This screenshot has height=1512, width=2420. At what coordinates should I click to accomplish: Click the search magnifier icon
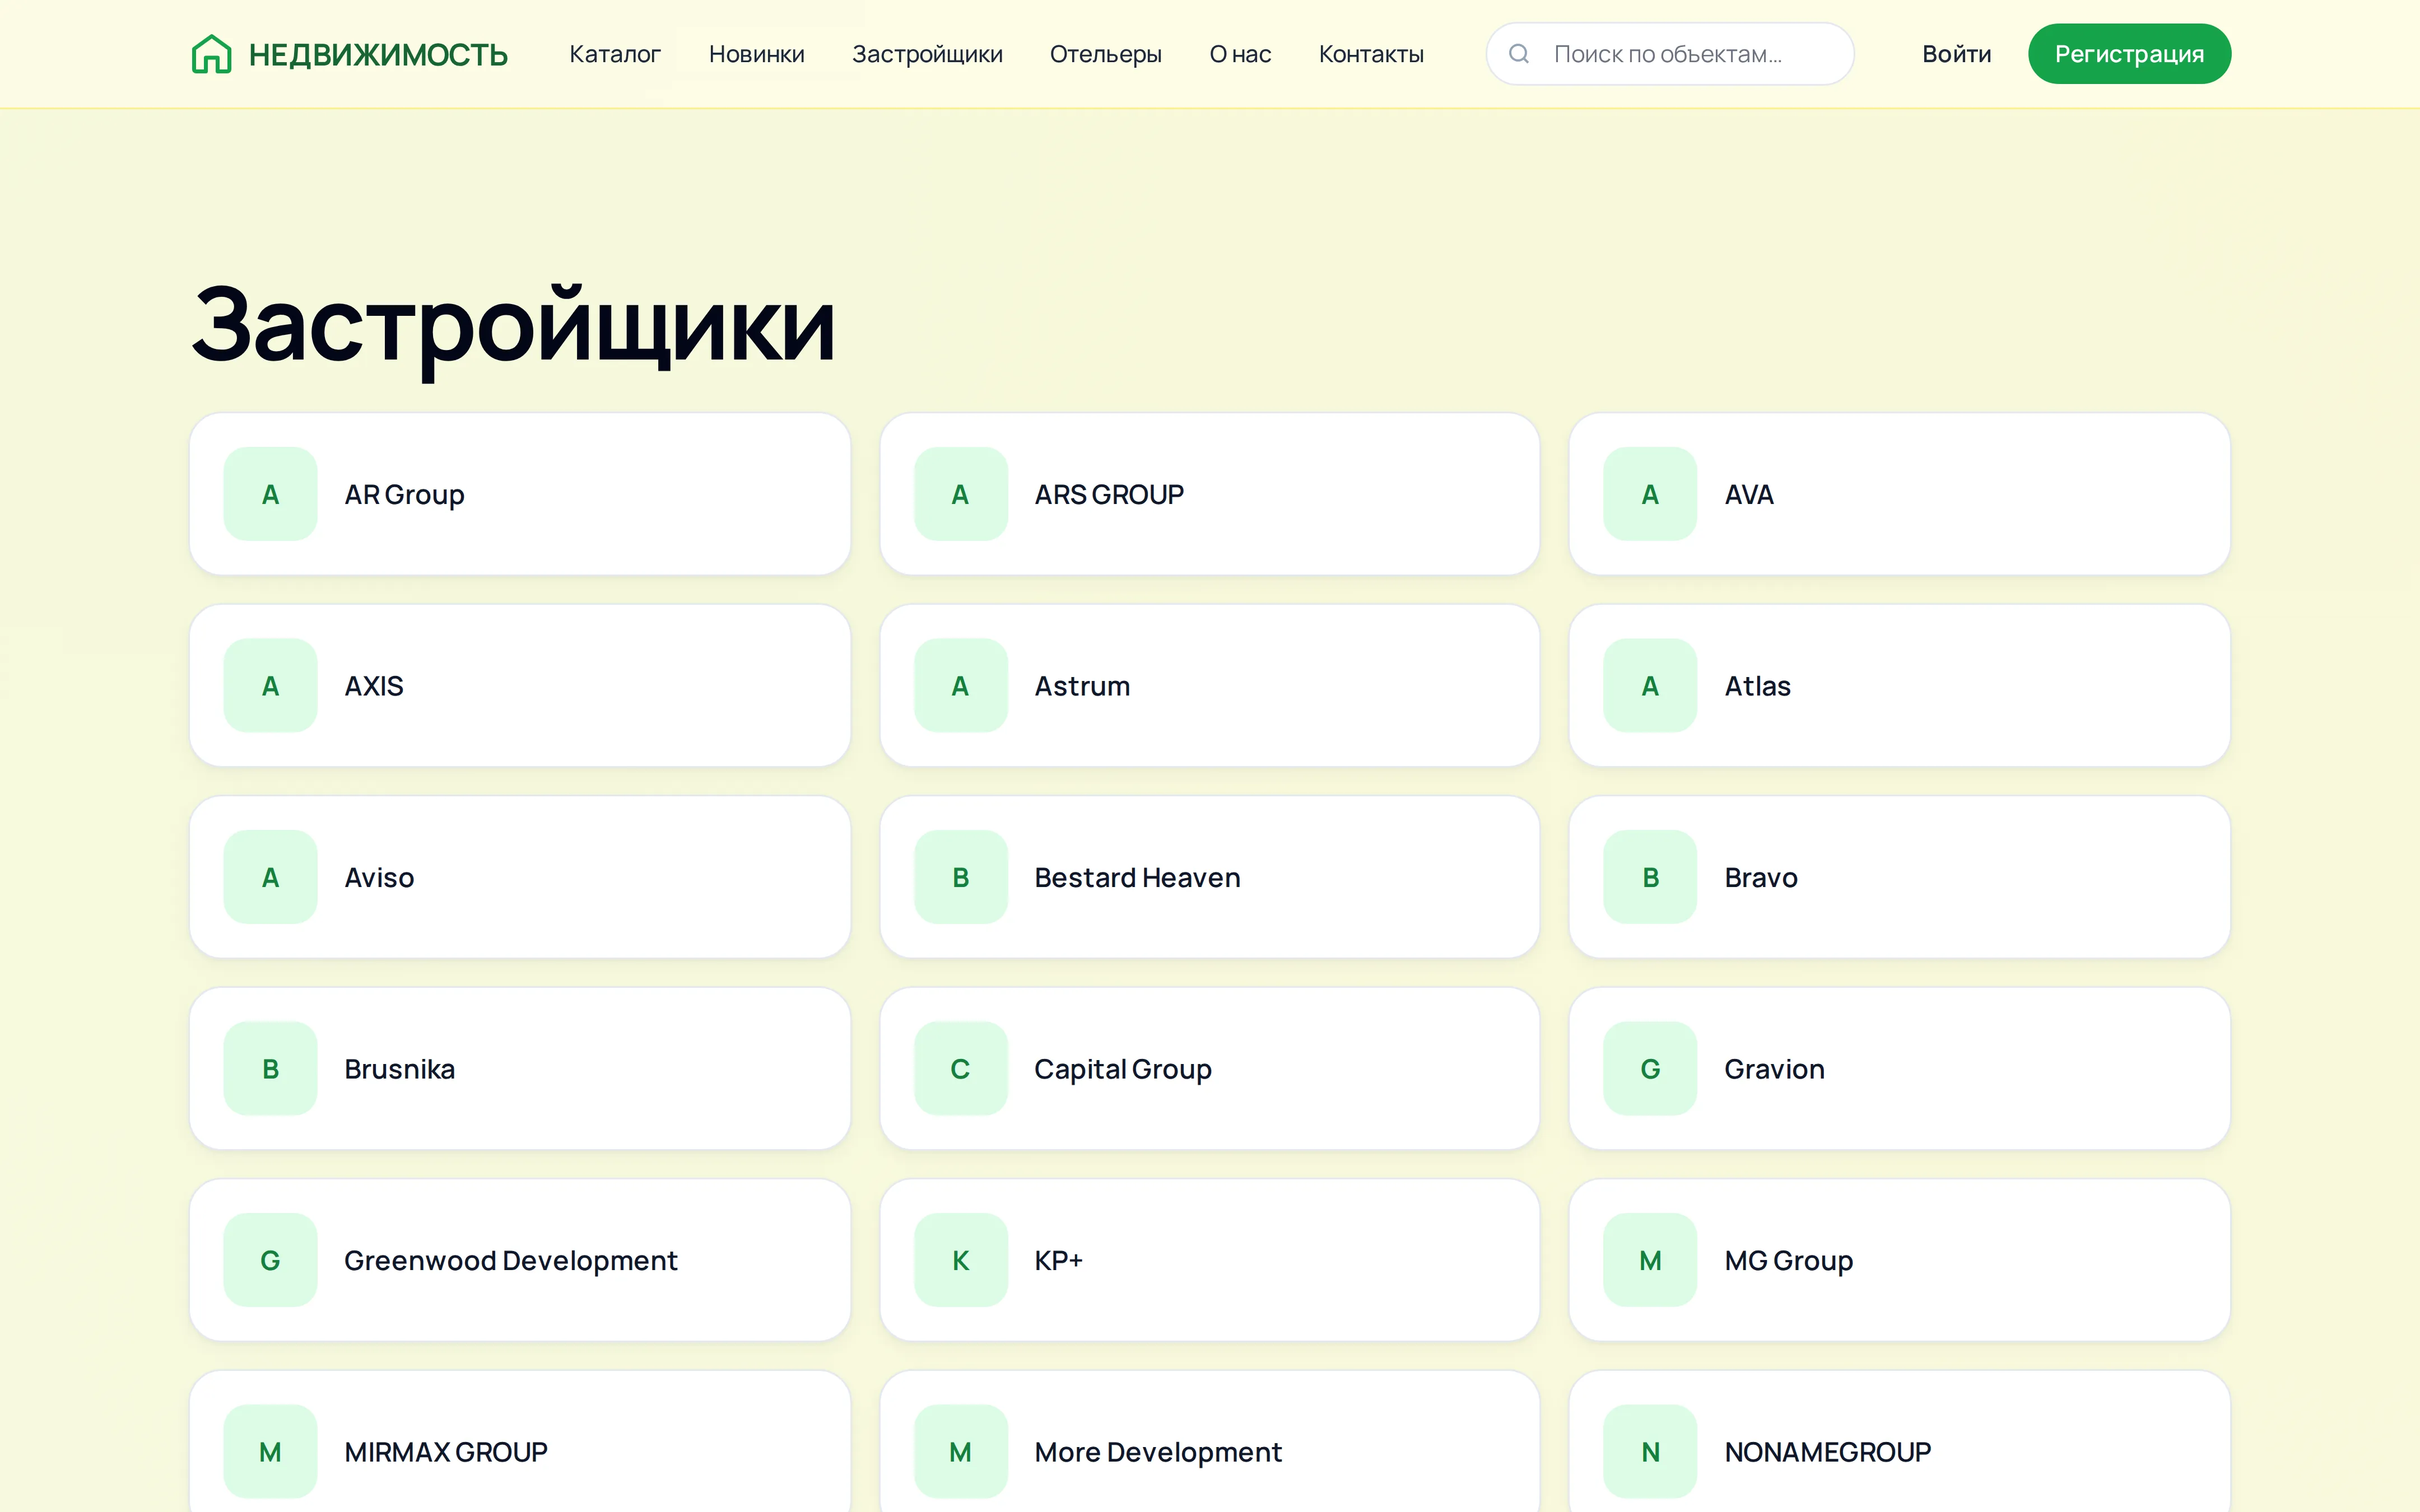click(1518, 54)
